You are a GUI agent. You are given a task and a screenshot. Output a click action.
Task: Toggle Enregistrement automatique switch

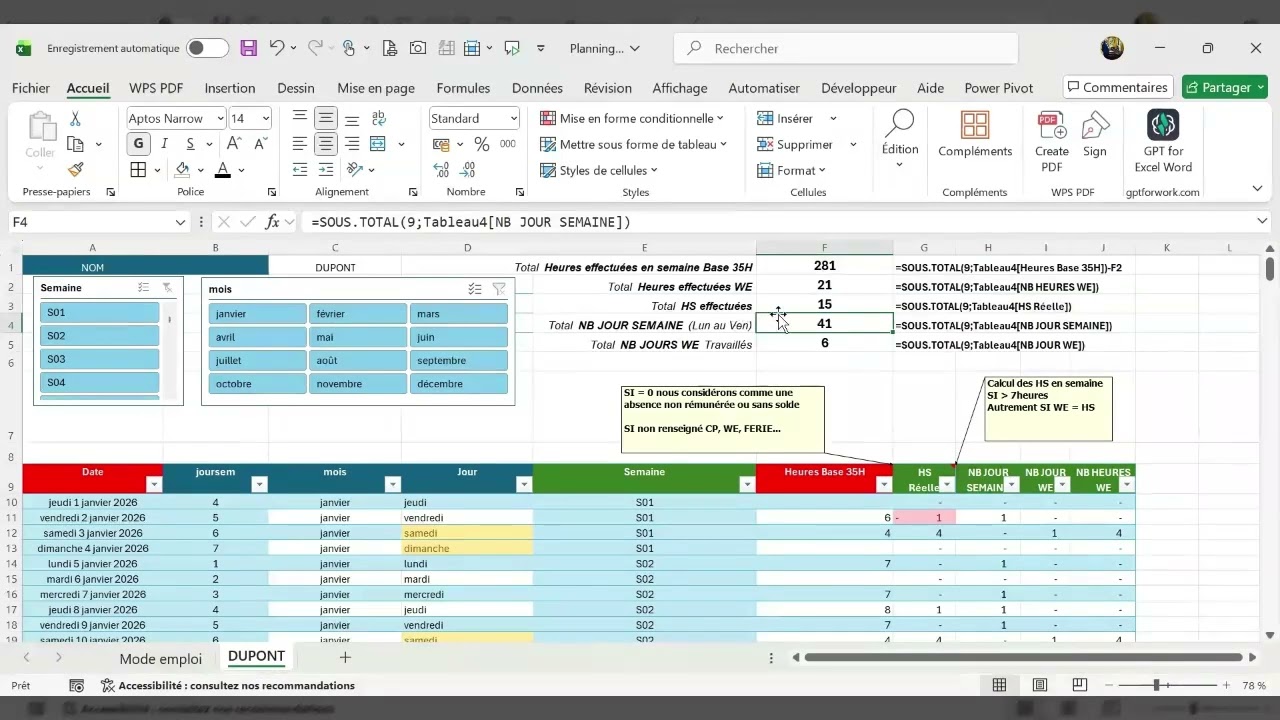[x=207, y=48]
